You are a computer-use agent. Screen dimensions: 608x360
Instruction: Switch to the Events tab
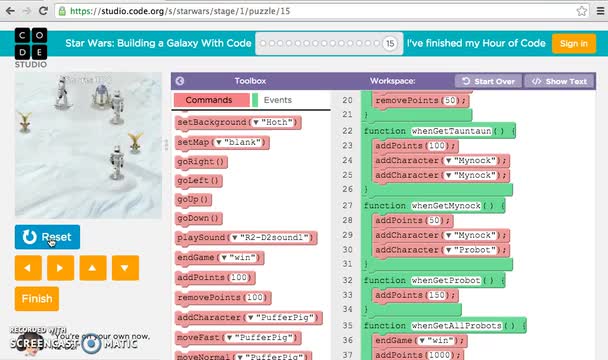(x=277, y=100)
